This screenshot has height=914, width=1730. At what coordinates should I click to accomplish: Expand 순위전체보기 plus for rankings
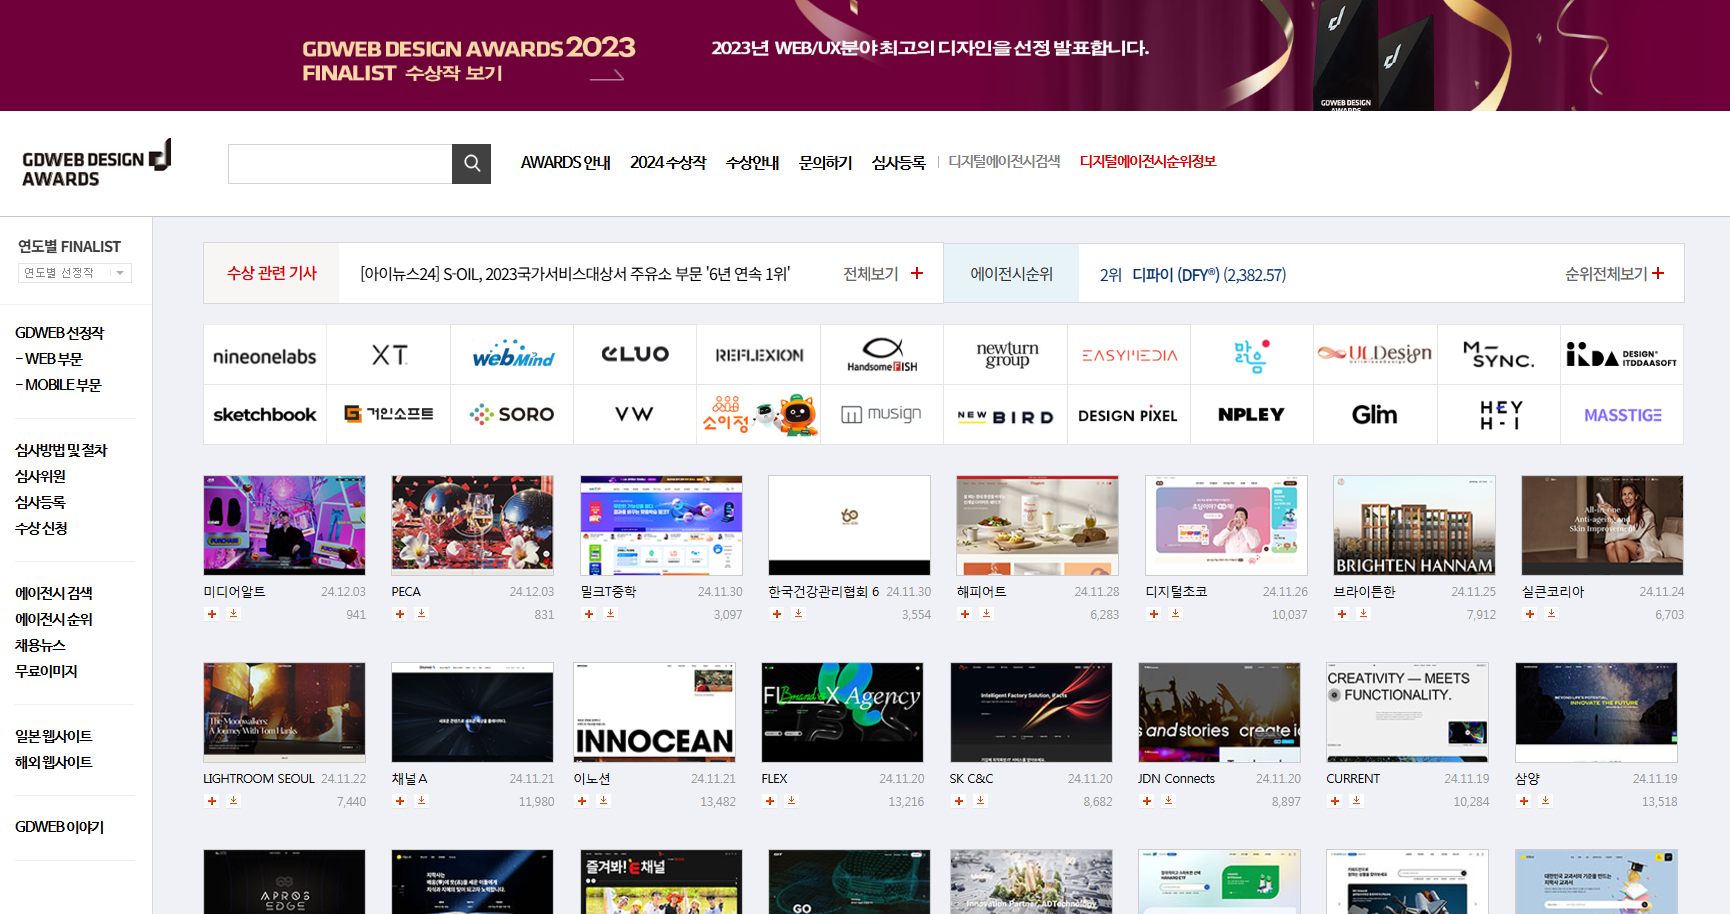coord(1658,273)
